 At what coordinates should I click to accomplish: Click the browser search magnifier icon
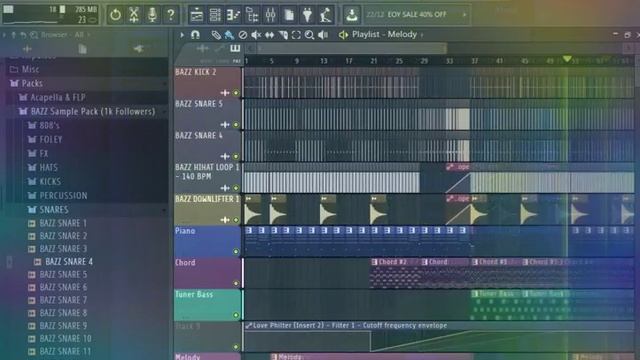click(x=34, y=35)
